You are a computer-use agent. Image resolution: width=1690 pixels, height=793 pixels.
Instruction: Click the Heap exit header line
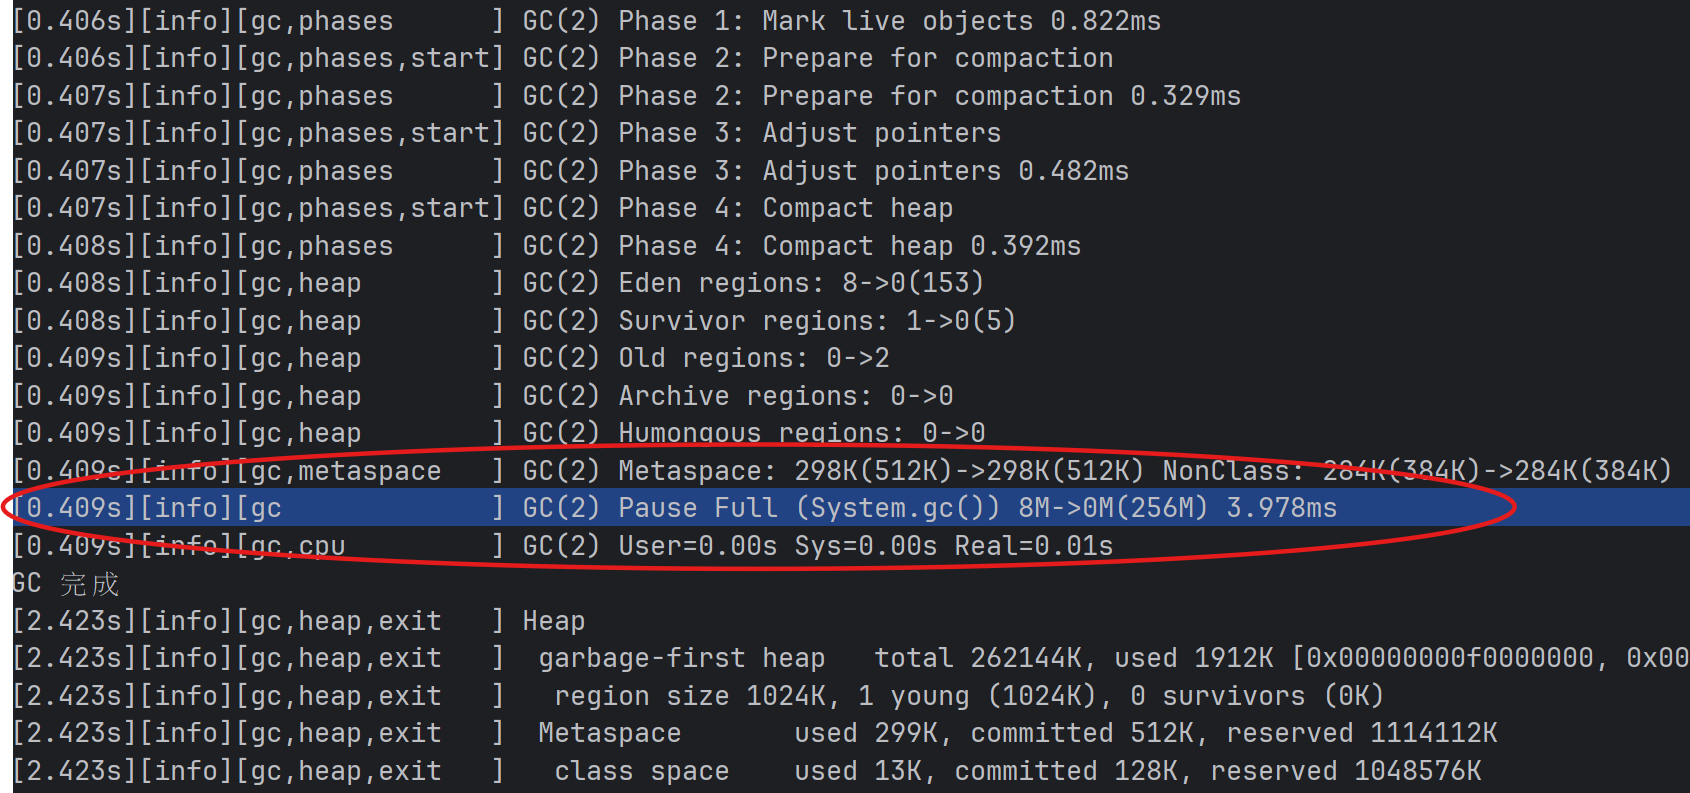(x=553, y=621)
